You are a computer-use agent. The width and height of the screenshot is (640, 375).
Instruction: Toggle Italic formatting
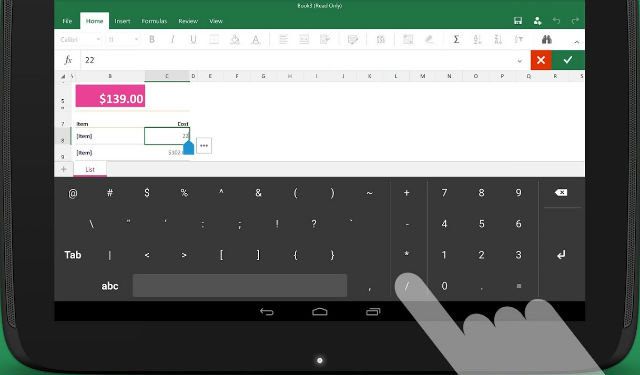(x=173, y=40)
